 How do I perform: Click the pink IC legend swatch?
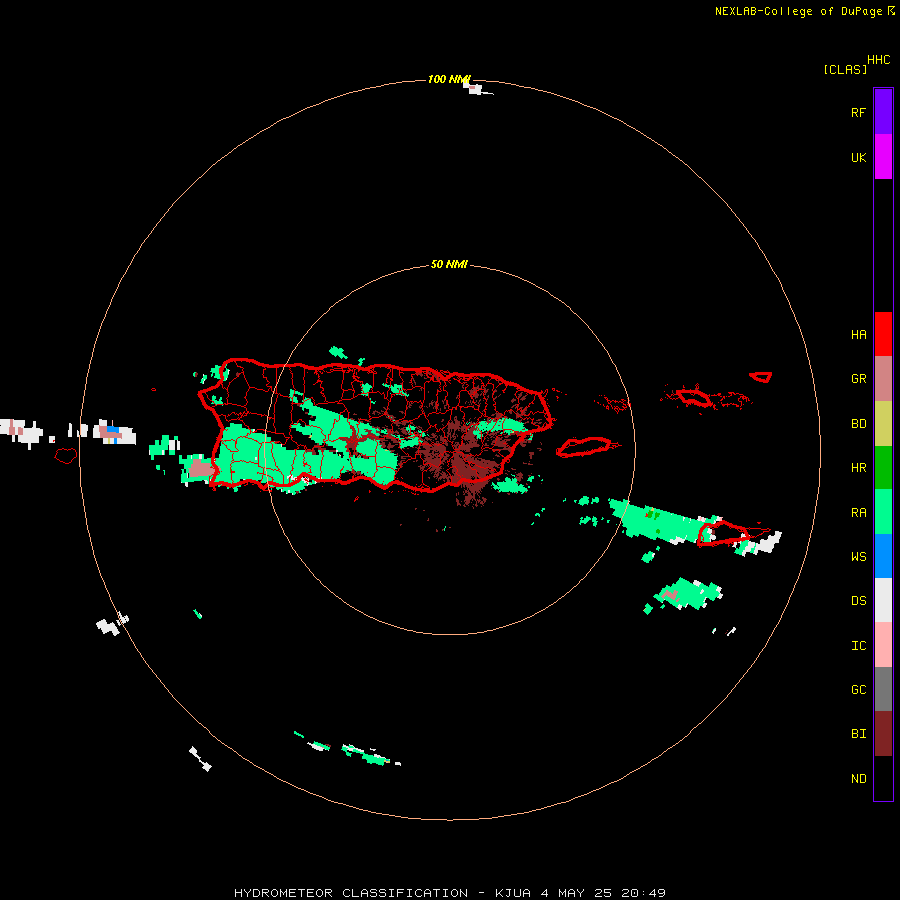(x=883, y=645)
